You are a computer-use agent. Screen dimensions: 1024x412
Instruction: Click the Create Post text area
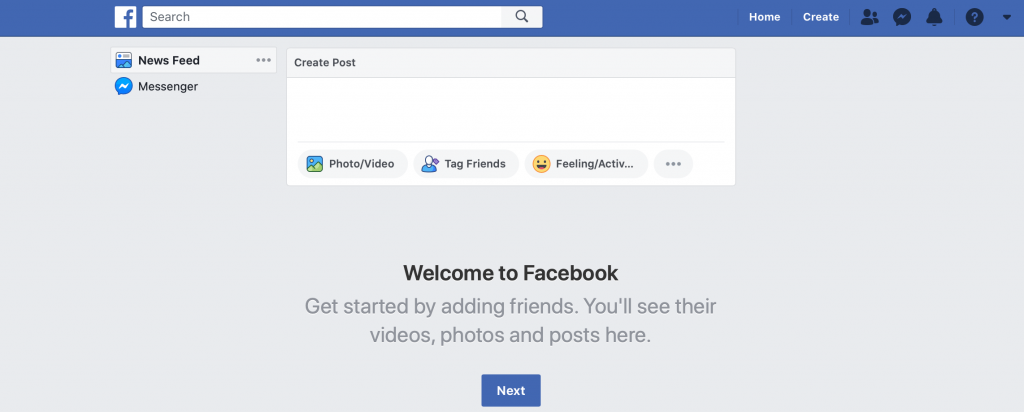(x=511, y=109)
